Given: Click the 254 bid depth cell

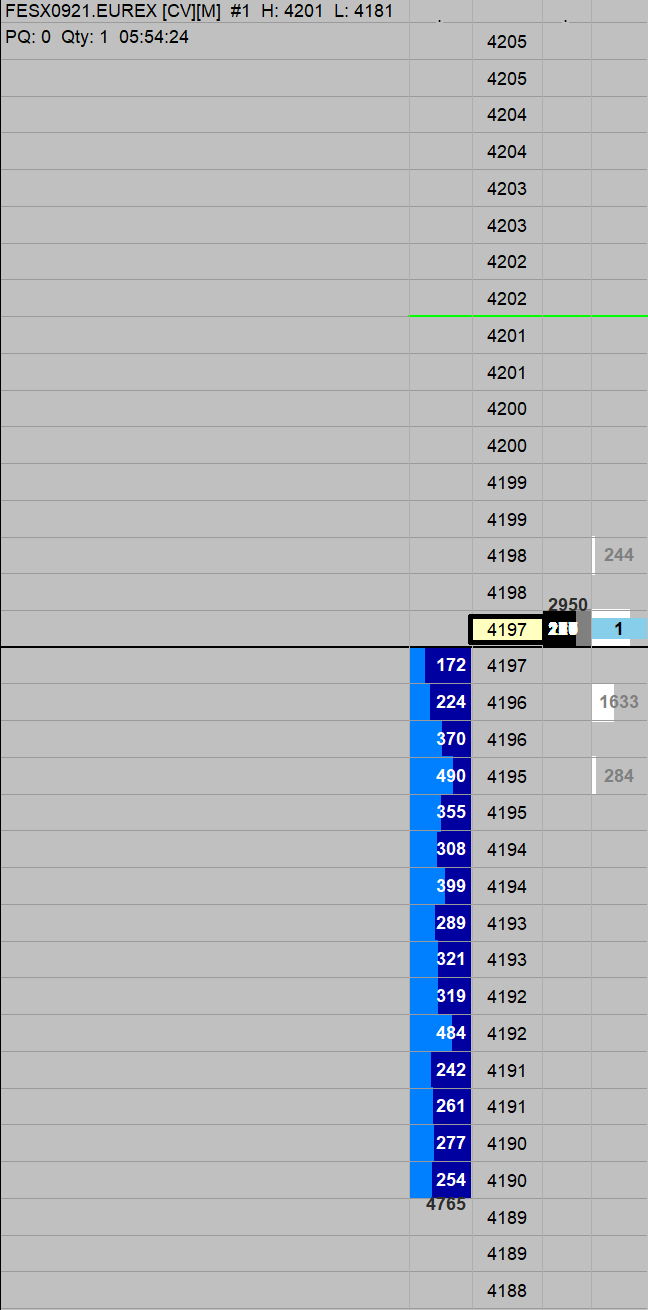Looking at the screenshot, I should (441, 1180).
